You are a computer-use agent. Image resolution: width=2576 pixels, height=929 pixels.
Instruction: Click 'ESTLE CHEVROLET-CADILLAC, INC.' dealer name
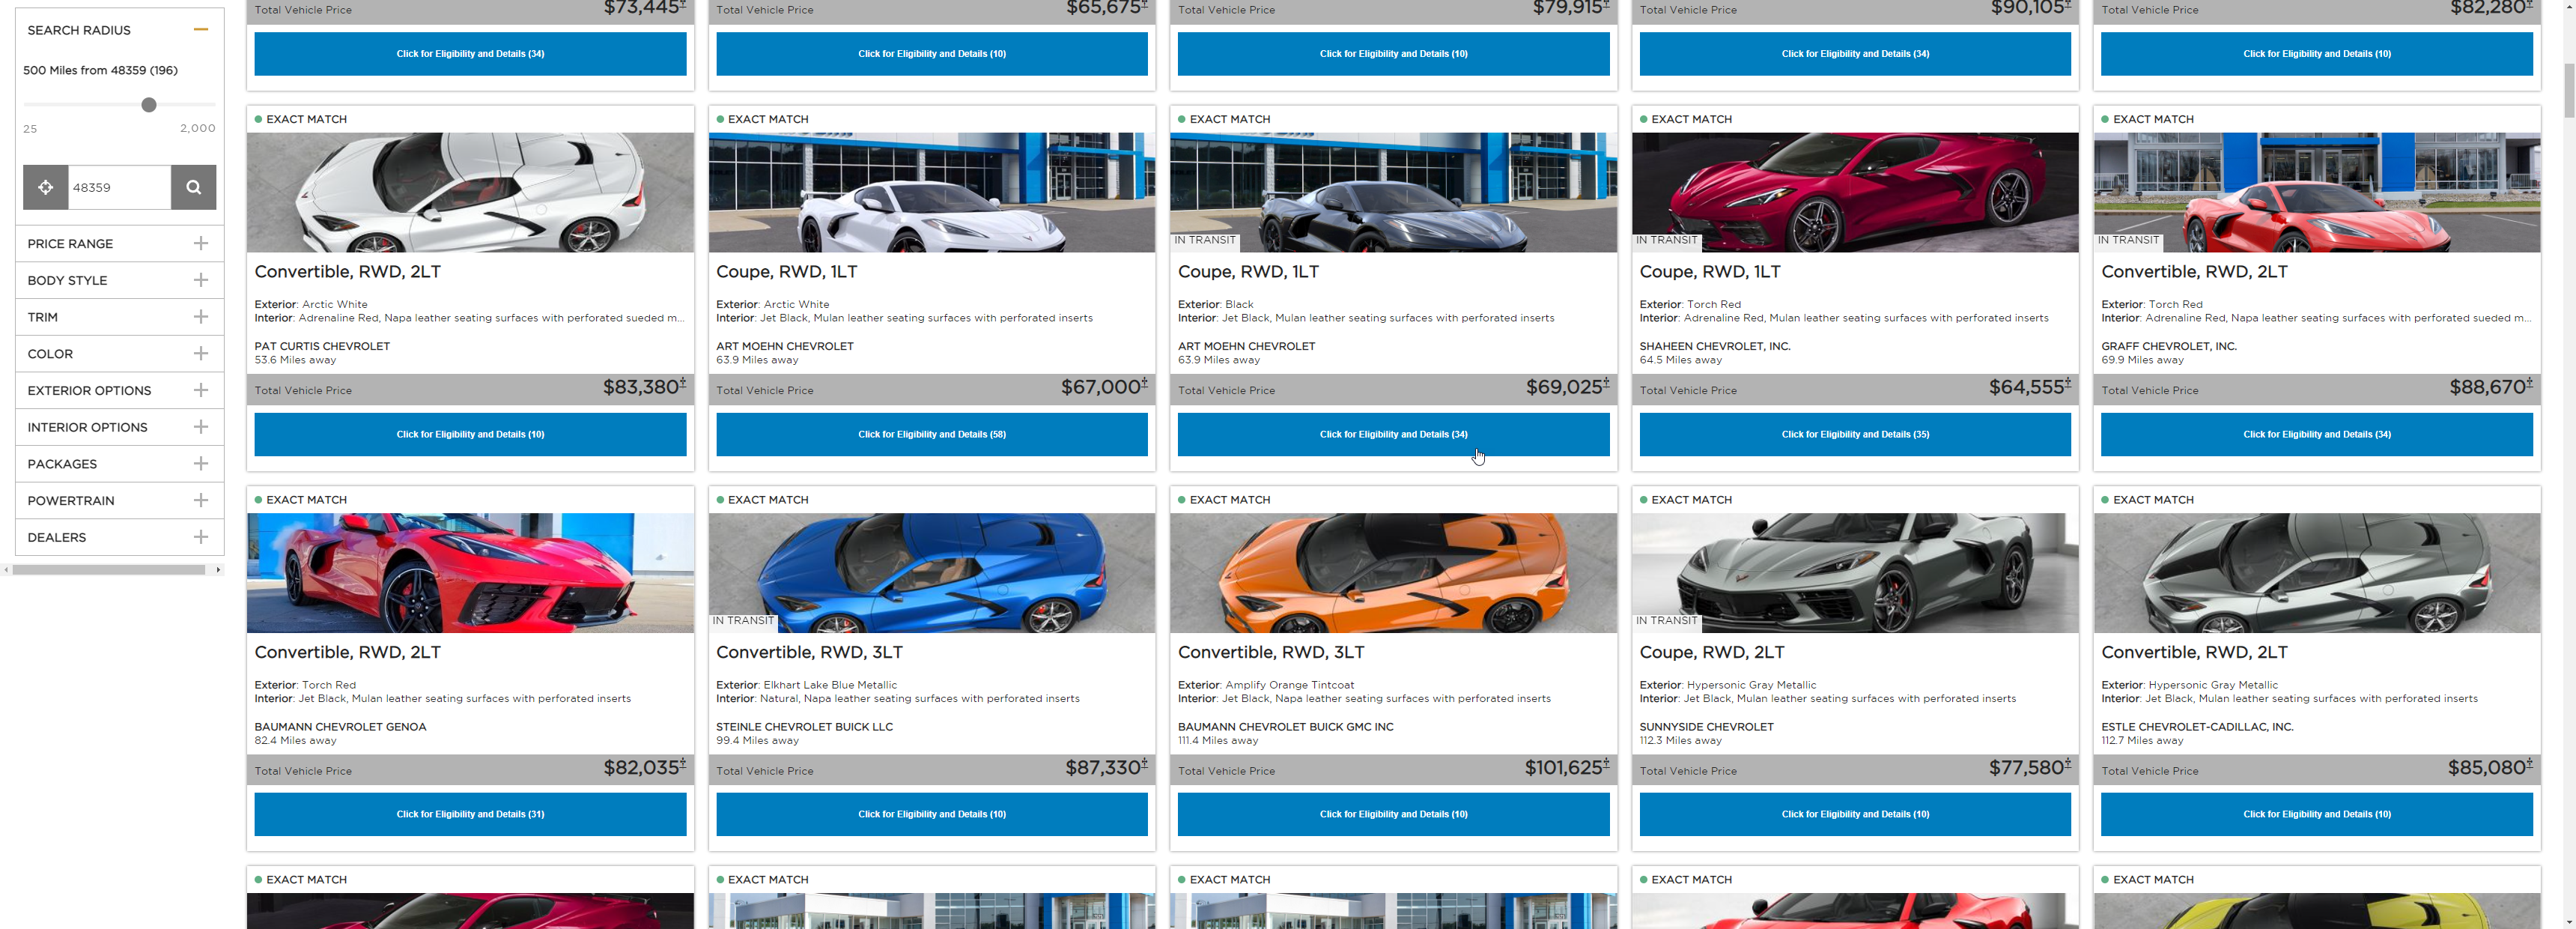pos(2197,727)
